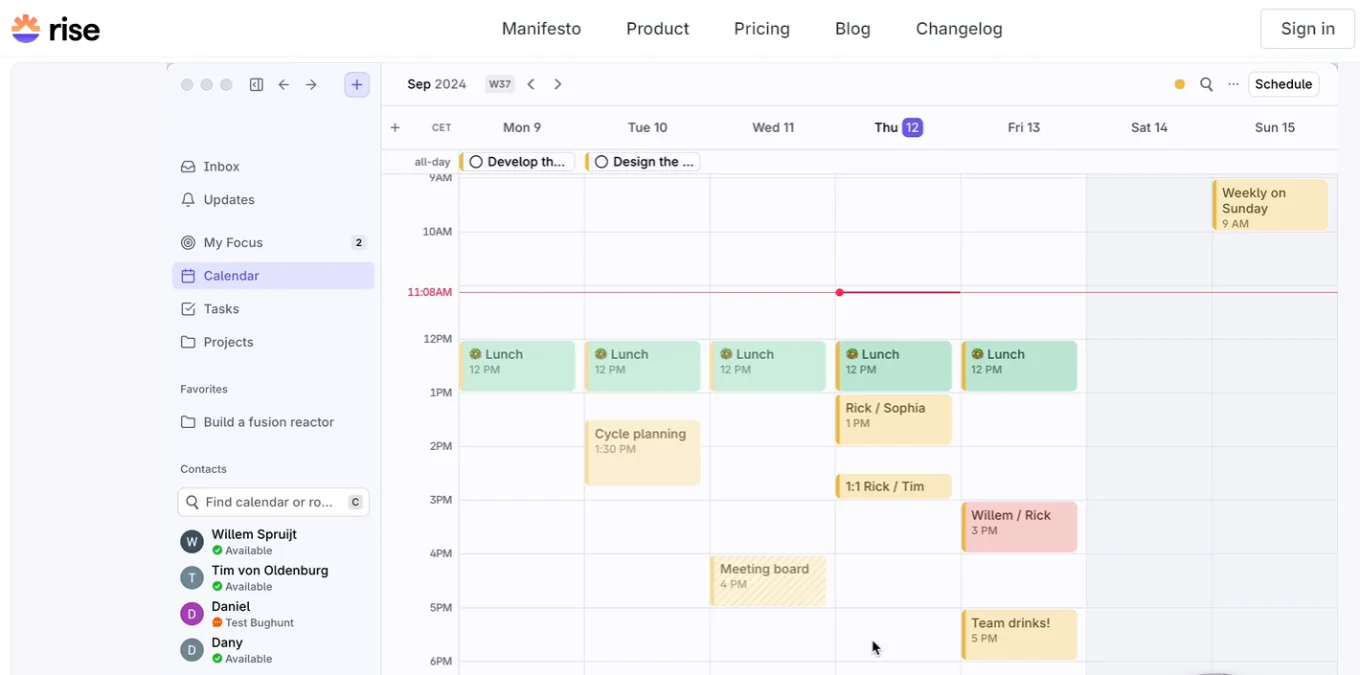Image resolution: width=1360 pixels, height=675 pixels.
Task: Focus the Find calendar or room field
Action: (x=273, y=501)
